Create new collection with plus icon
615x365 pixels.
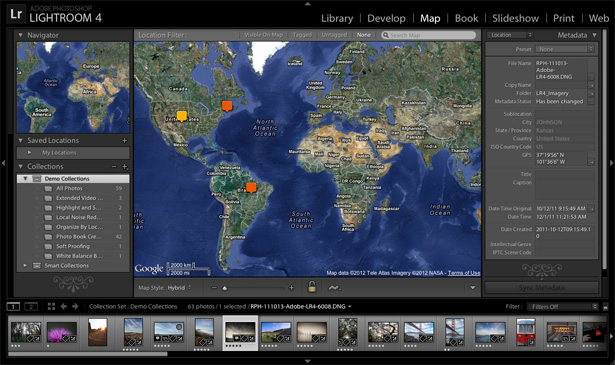pos(124,167)
